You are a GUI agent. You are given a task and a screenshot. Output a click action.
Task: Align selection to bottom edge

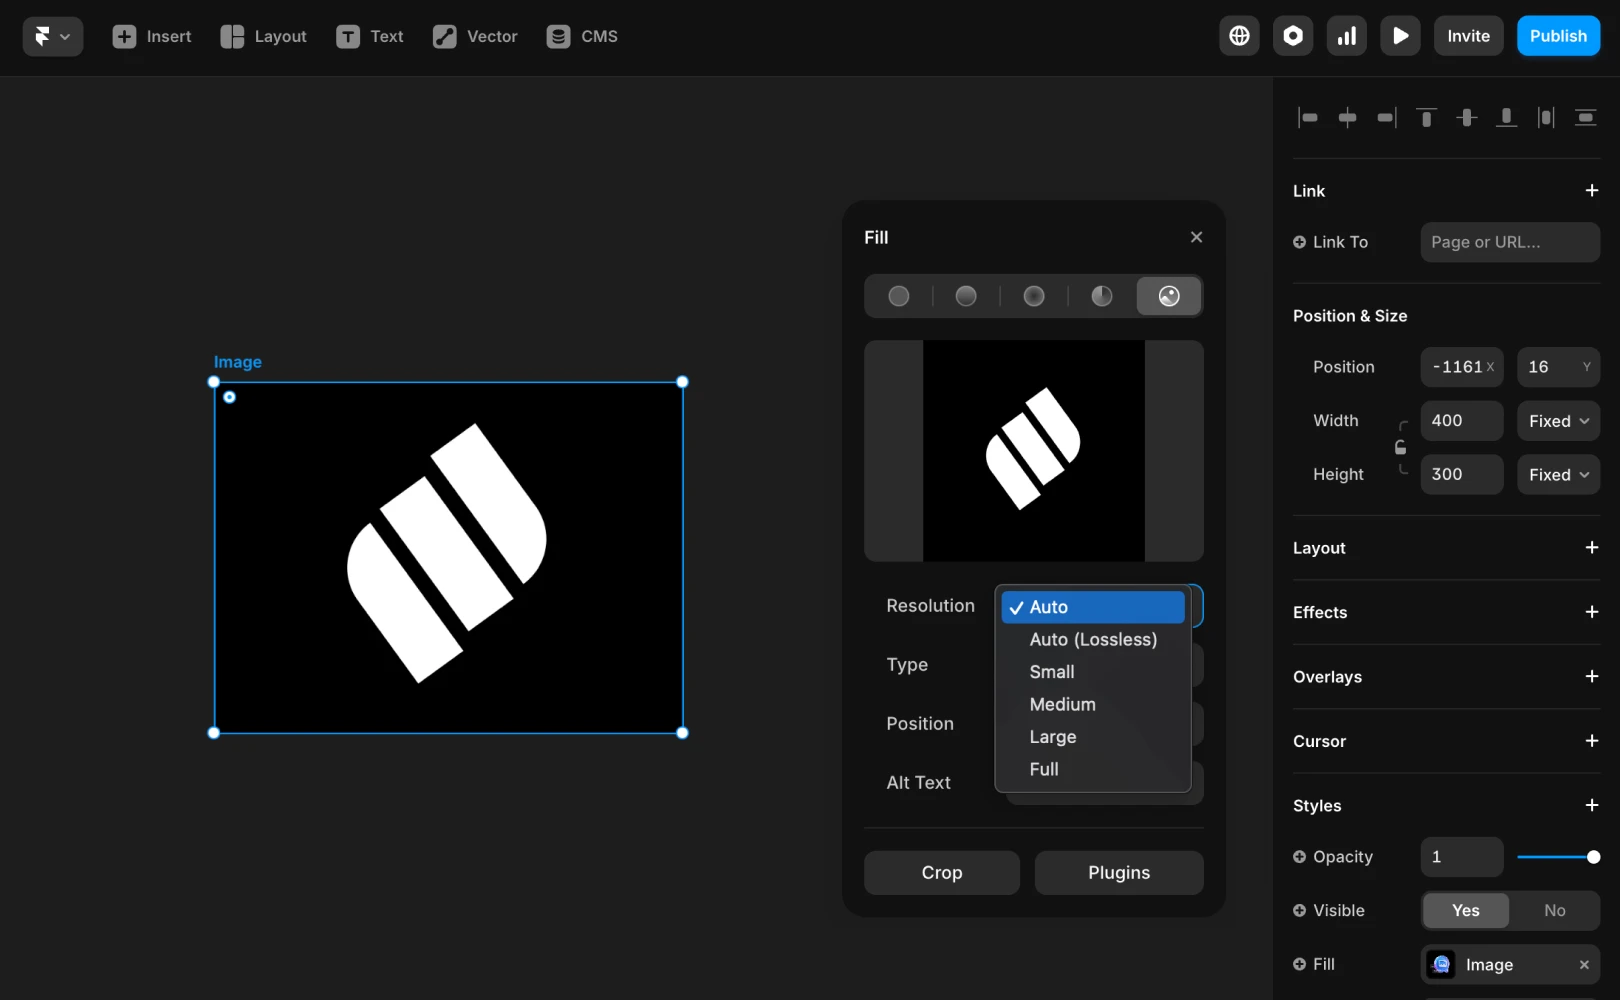point(1506,118)
